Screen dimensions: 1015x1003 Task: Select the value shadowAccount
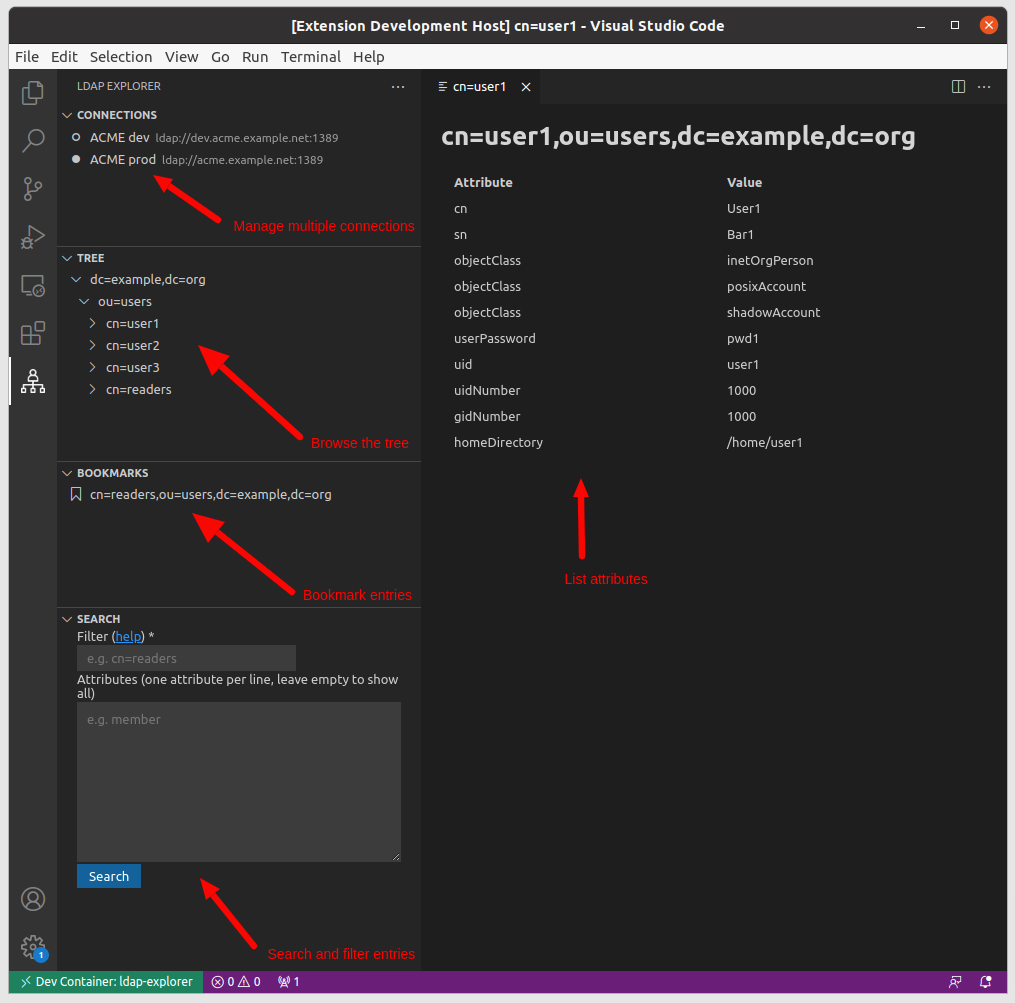(x=773, y=313)
